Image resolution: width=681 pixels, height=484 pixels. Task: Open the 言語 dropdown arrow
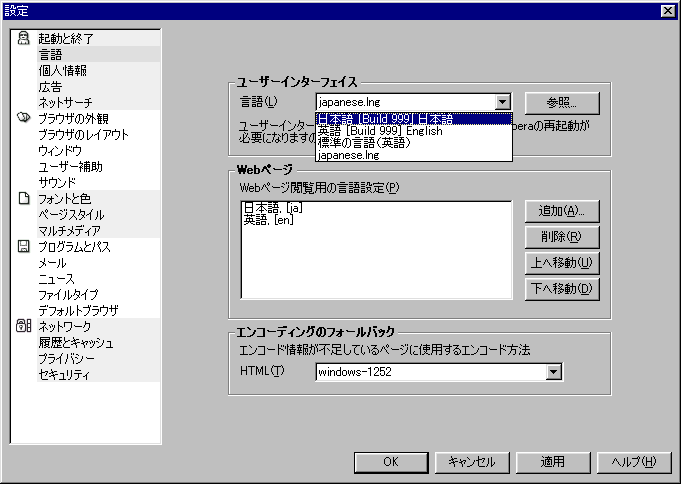[502, 102]
